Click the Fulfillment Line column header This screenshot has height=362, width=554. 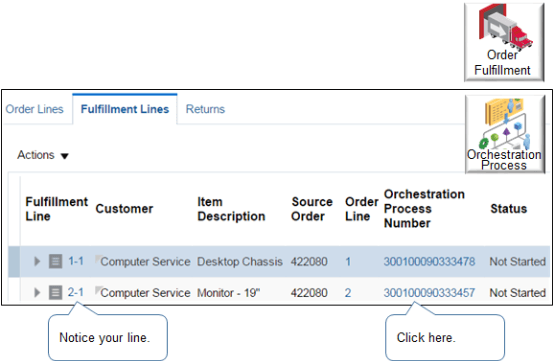click(x=57, y=209)
